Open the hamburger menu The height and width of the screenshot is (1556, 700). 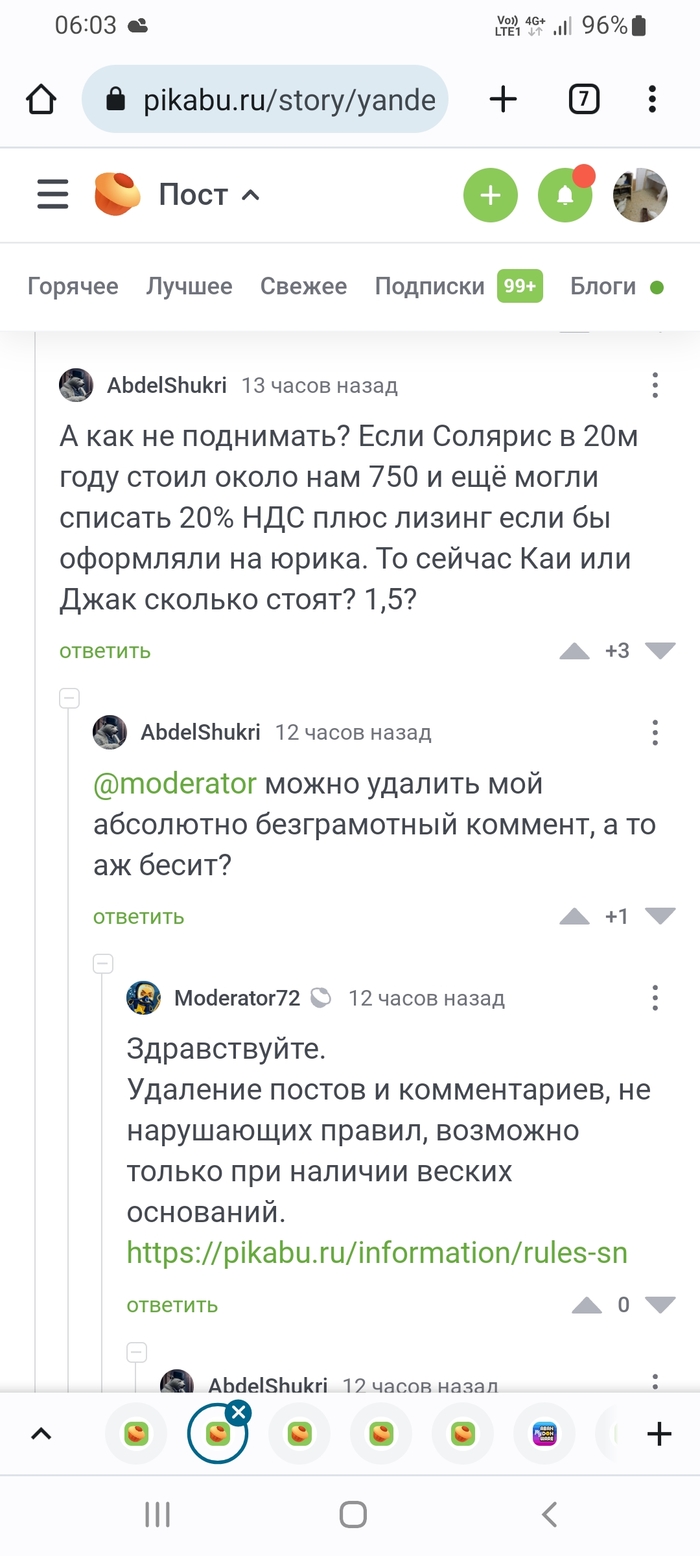coord(52,195)
